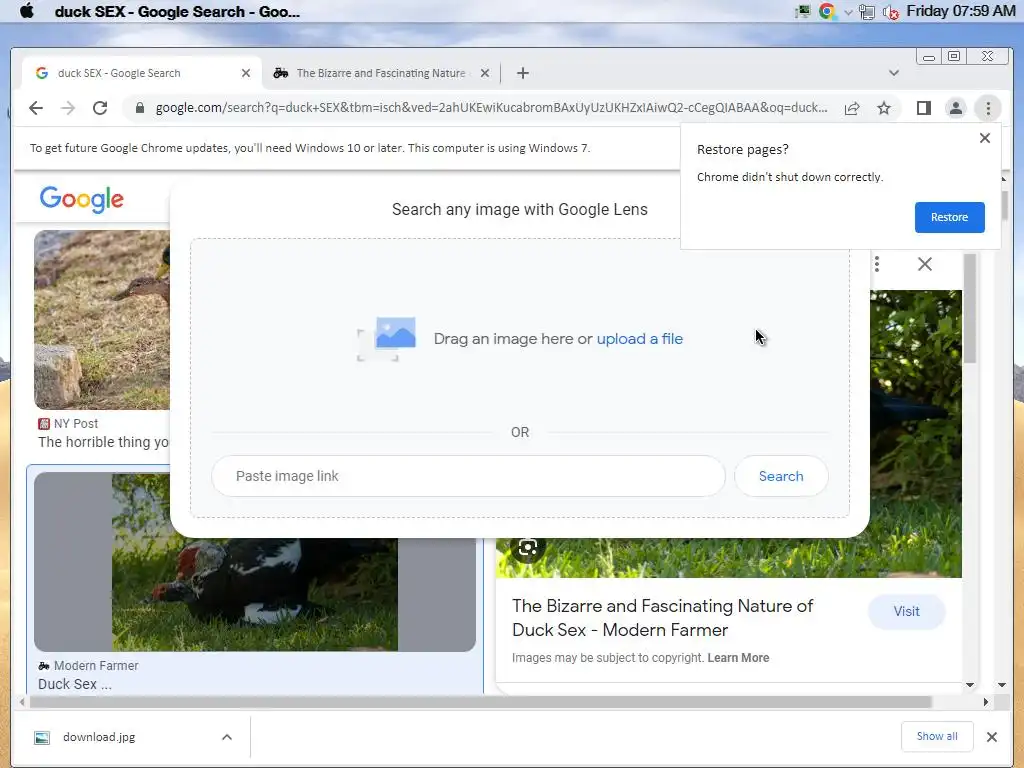Viewport: 1024px width, 768px height.
Task: Open the image preview three-dot options
Action: (877, 264)
